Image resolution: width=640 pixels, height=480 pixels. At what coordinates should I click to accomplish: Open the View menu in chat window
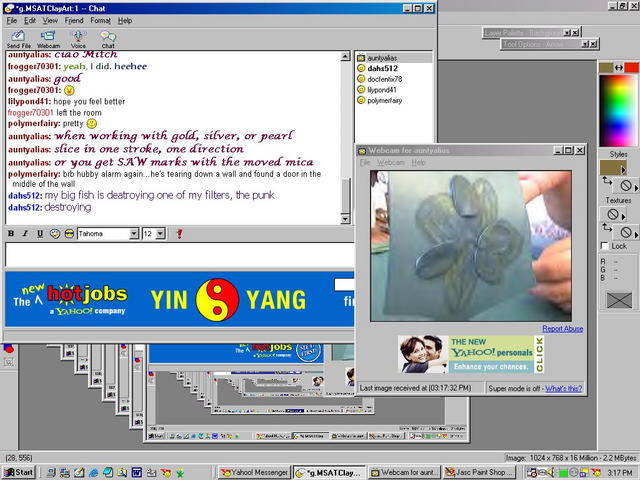[x=50, y=20]
